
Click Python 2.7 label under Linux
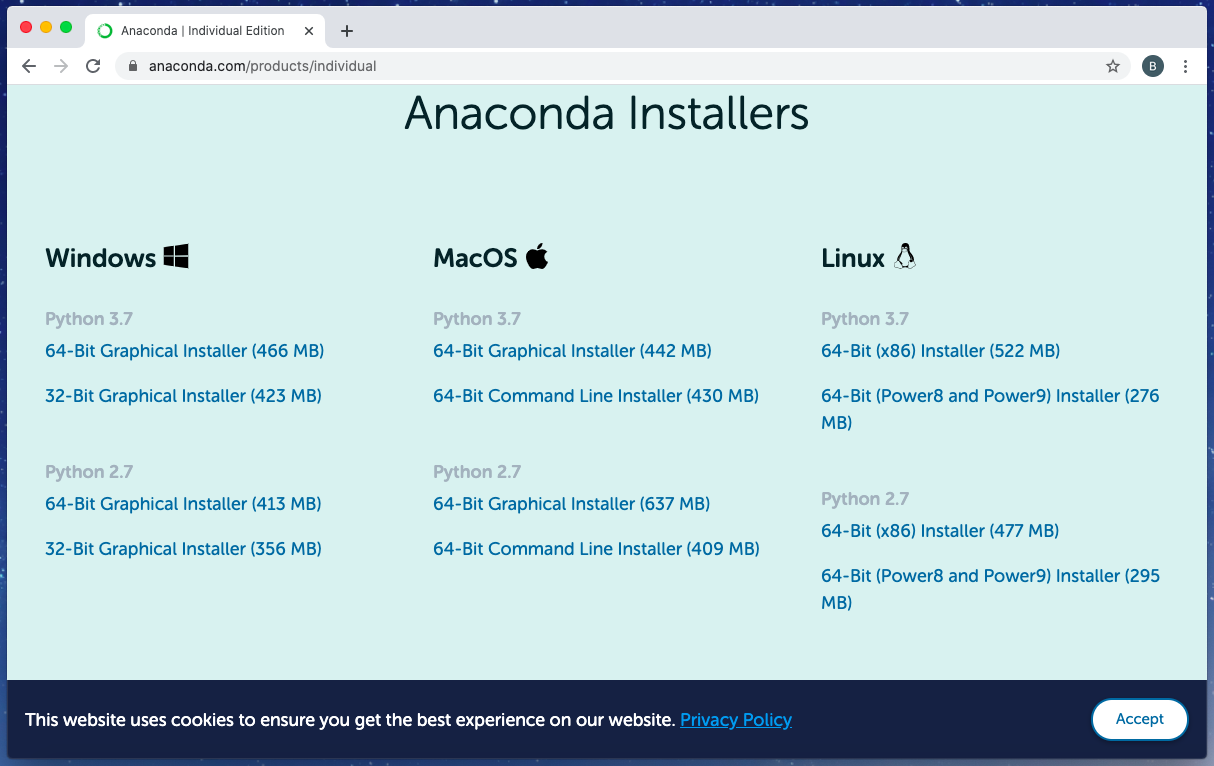pos(865,499)
